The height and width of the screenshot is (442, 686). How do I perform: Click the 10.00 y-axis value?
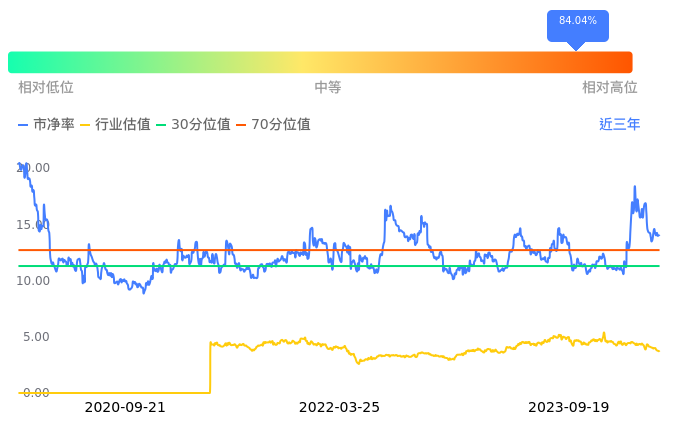pyautogui.click(x=34, y=280)
